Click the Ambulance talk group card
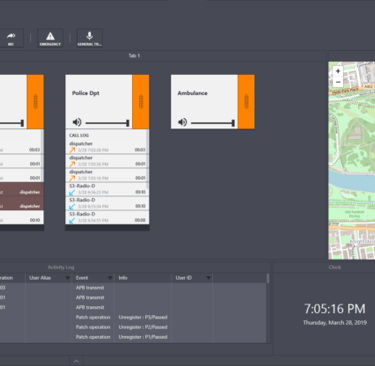 (204, 102)
